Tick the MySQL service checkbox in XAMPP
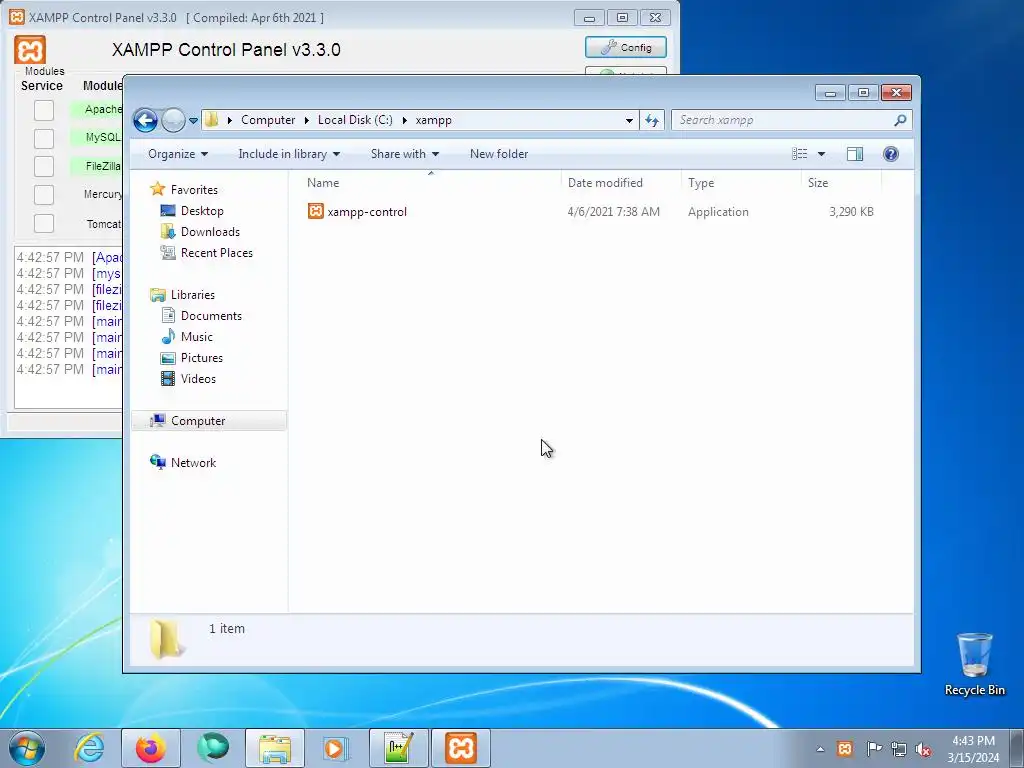The height and width of the screenshot is (768, 1024). point(44,138)
